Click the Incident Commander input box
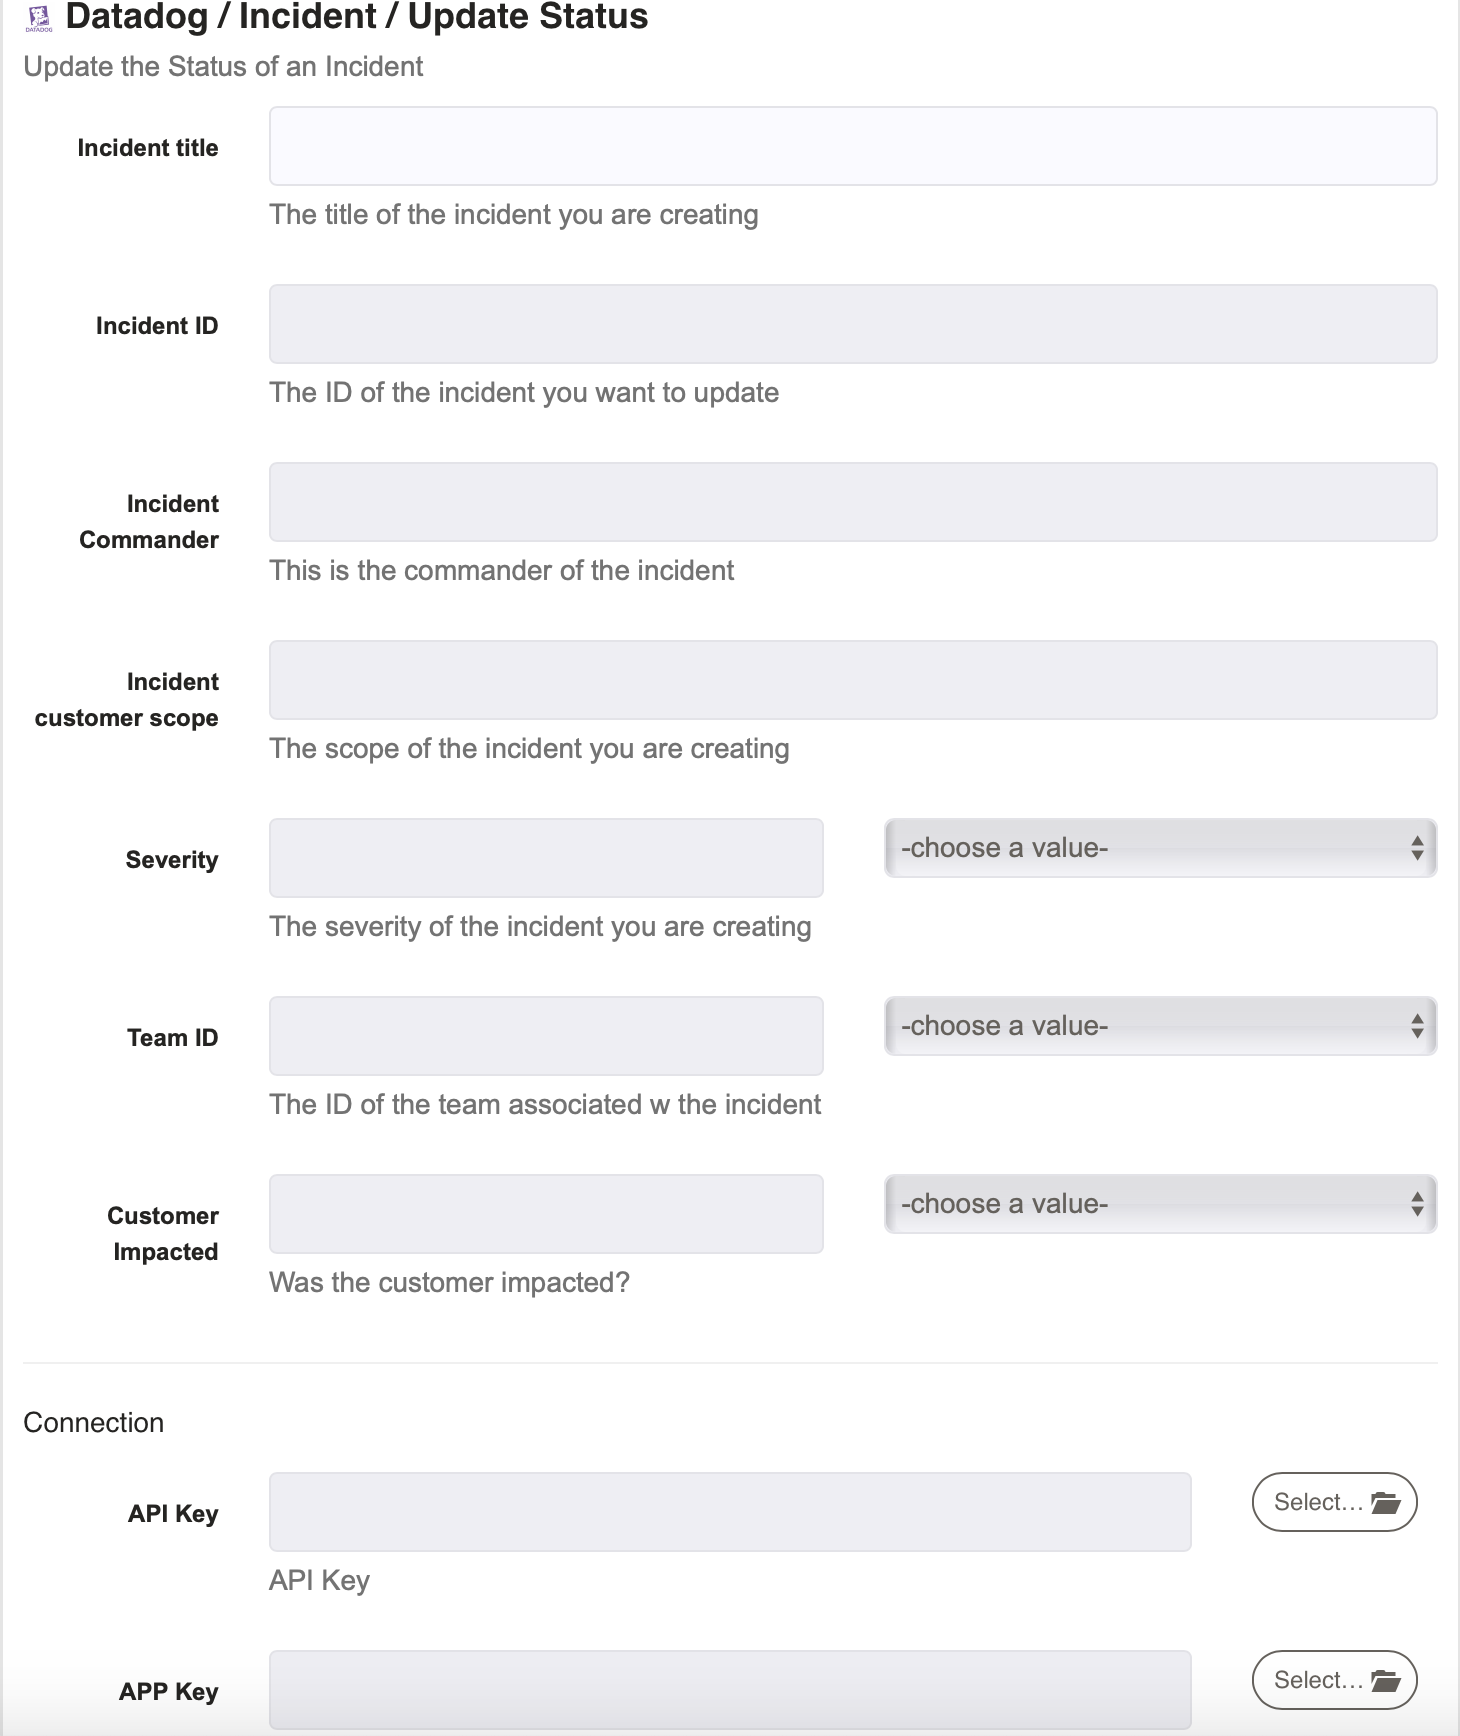 coord(853,502)
